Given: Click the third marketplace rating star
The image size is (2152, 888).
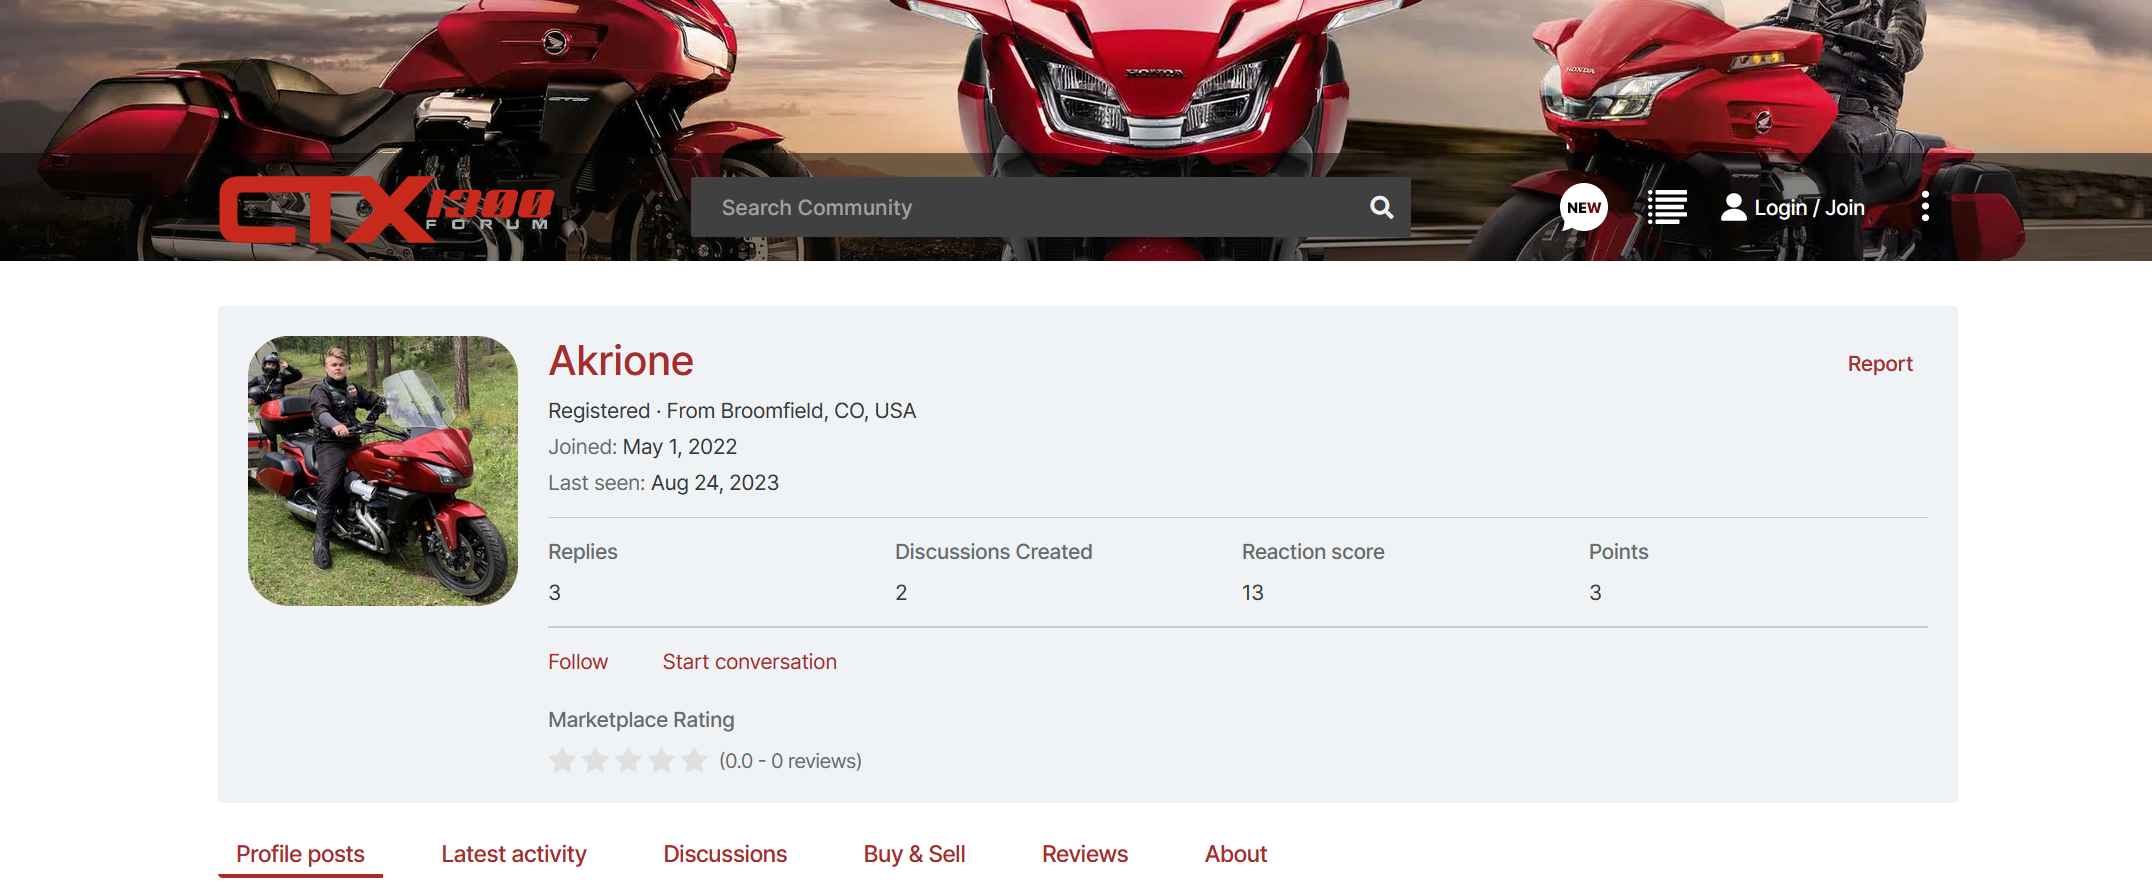Looking at the screenshot, I should 628,761.
